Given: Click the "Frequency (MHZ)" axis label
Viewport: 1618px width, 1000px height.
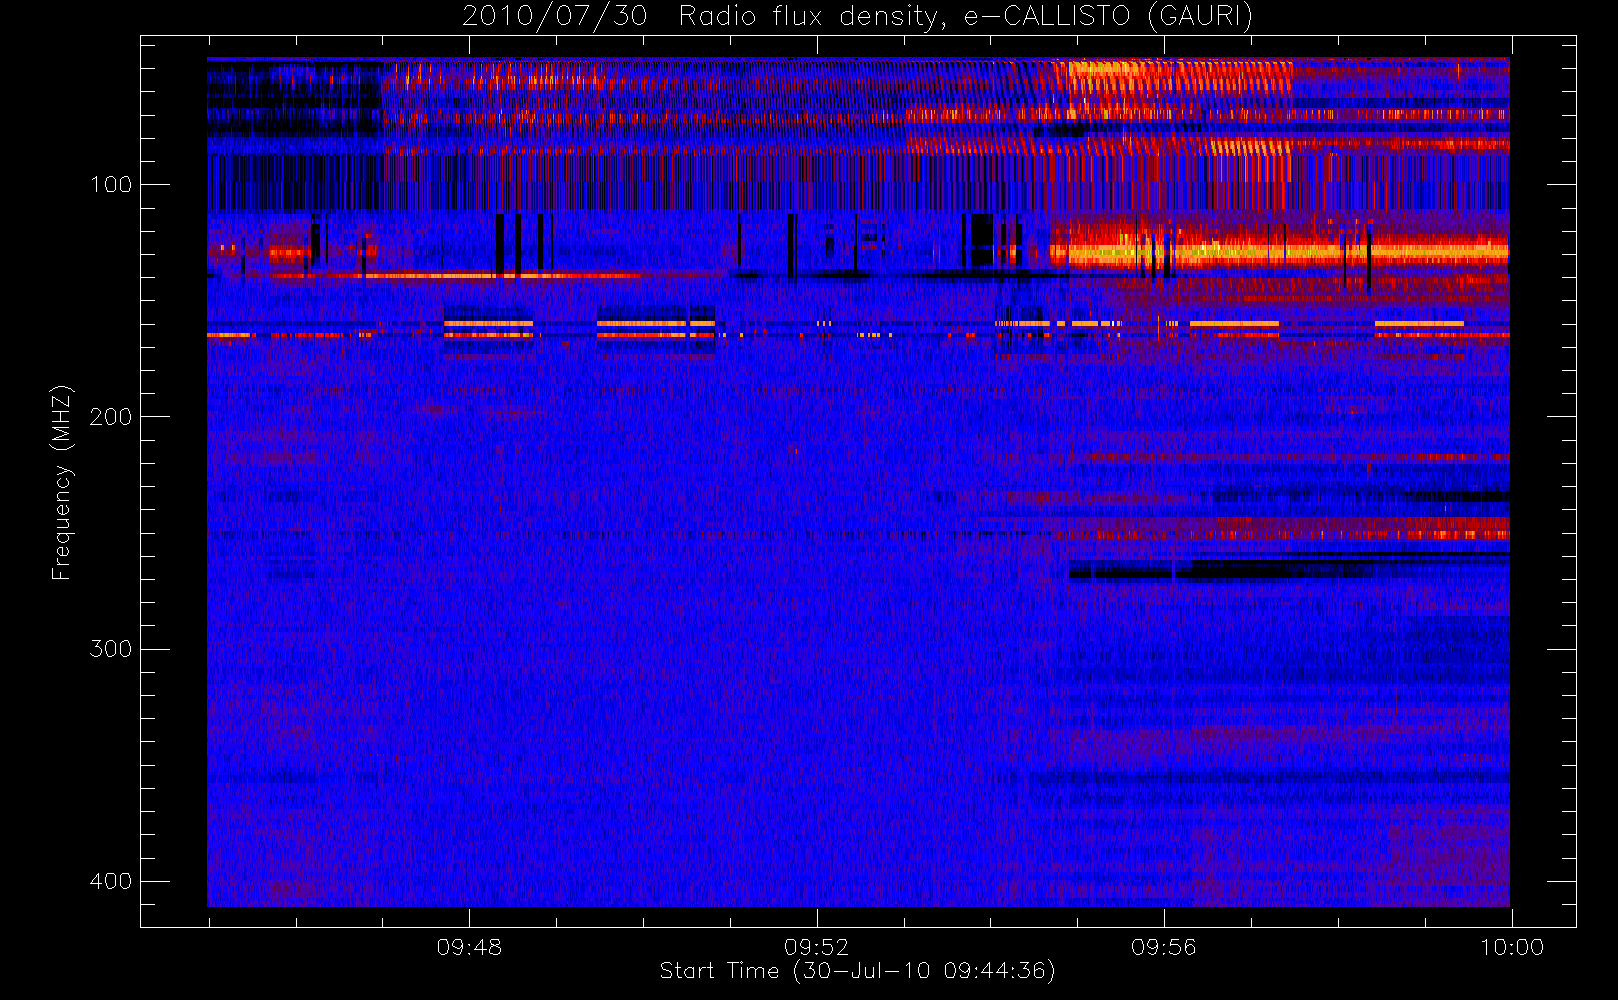Looking at the screenshot, I should point(62,482).
